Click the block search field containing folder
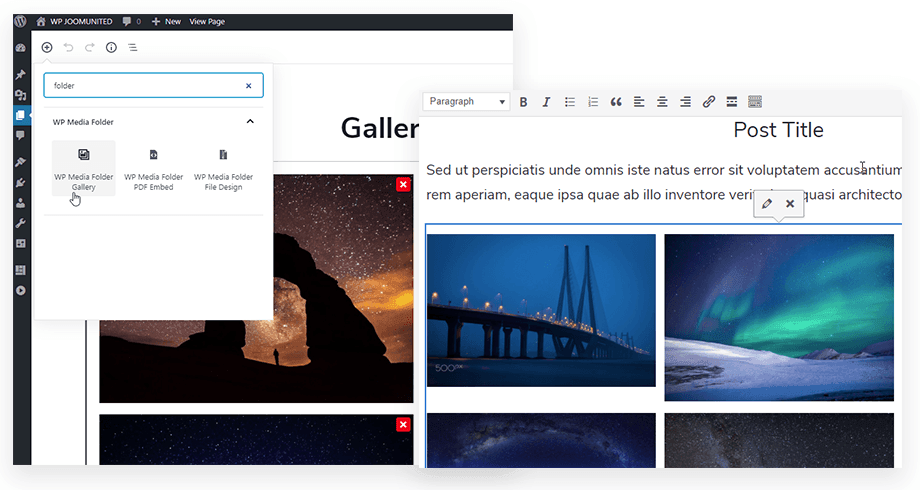This screenshot has width=920, height=490. (153, 86)
